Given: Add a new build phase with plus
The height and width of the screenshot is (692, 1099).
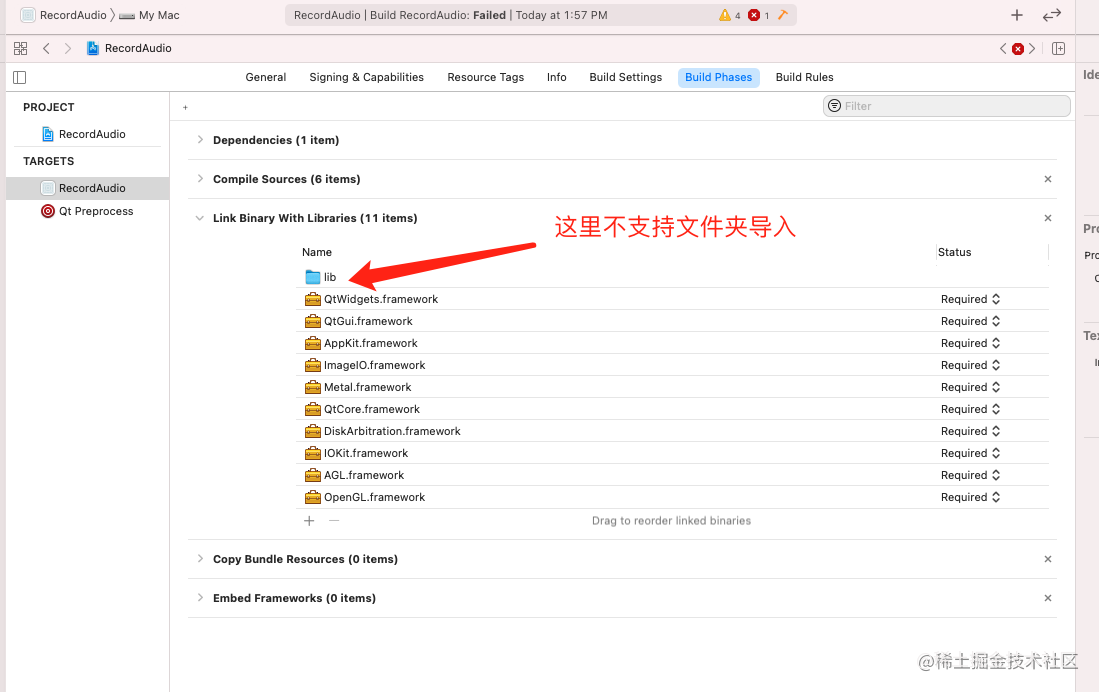Looking at the screenshot, I should 185,107.
